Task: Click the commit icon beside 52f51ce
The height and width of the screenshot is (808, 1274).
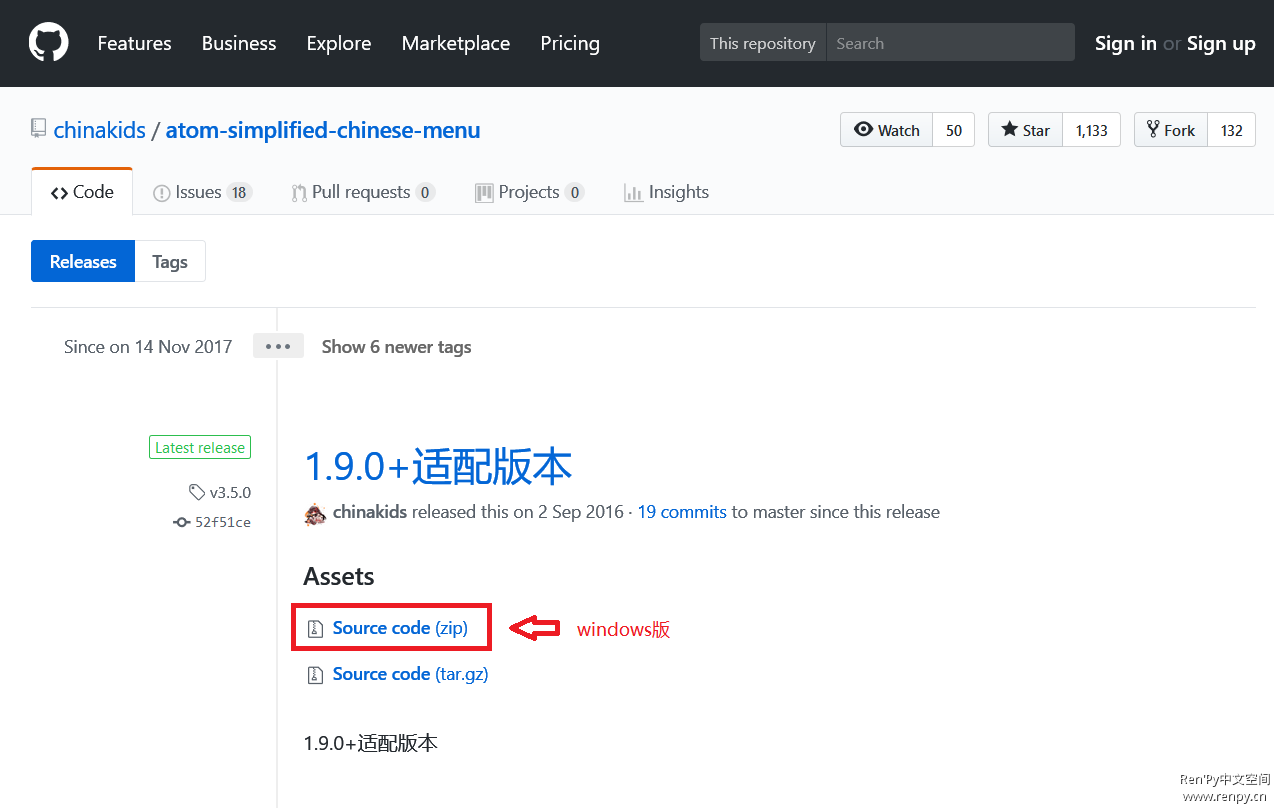Action: coord(181,522)
